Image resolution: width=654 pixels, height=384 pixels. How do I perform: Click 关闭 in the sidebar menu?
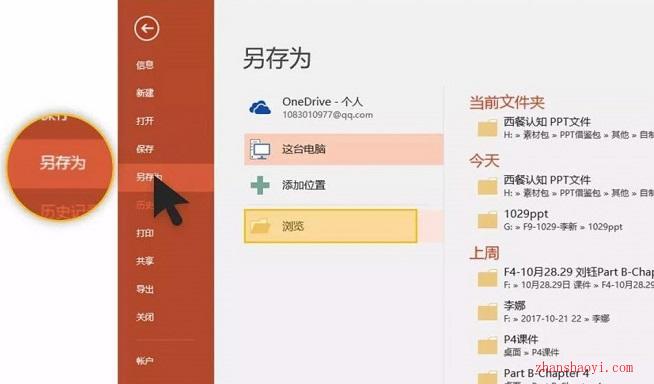pyautogui.click(x=145, y=317)
